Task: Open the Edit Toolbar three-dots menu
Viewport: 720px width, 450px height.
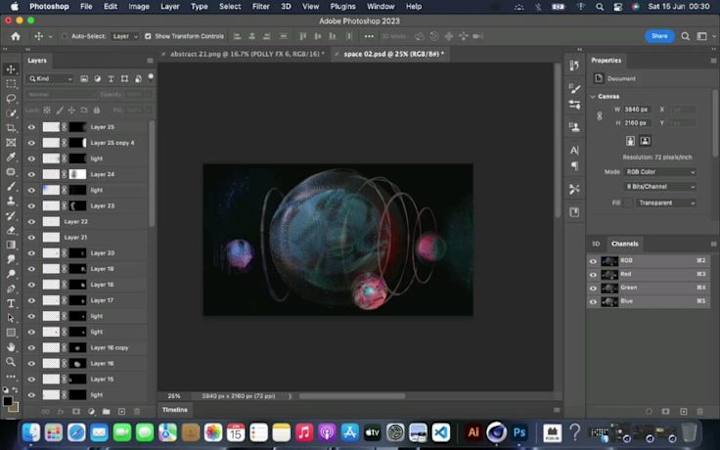Action: pos(11,377)
